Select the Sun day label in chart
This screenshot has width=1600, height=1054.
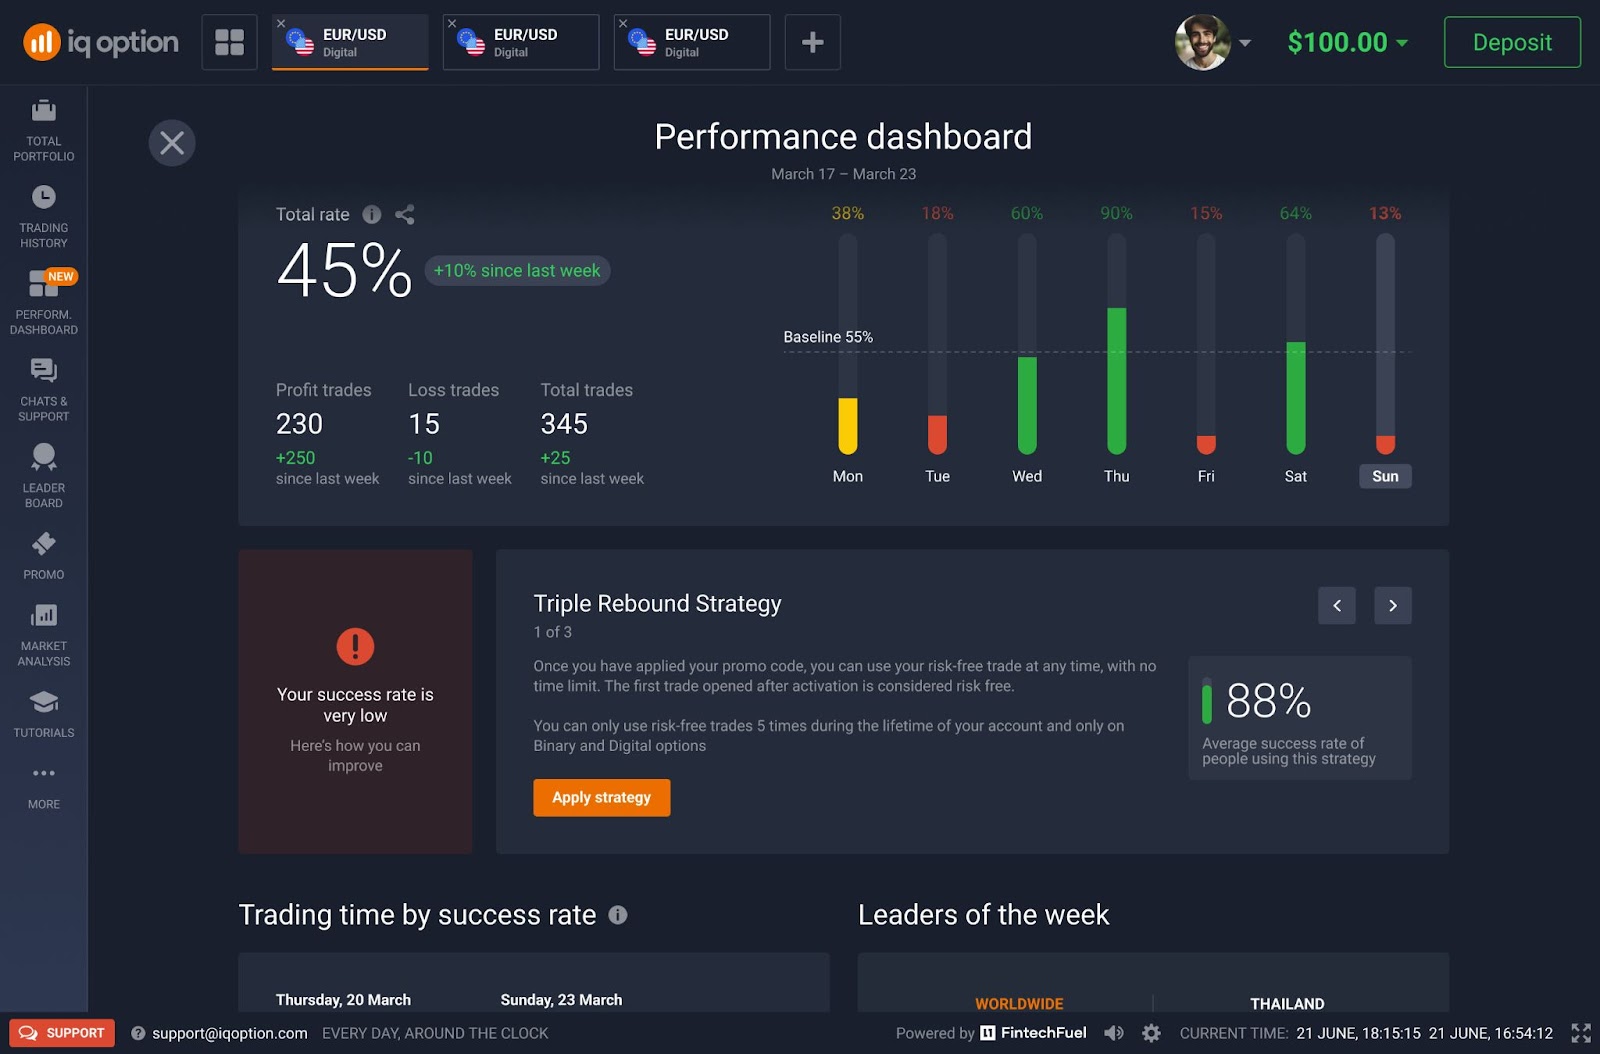click(1385, 476)
